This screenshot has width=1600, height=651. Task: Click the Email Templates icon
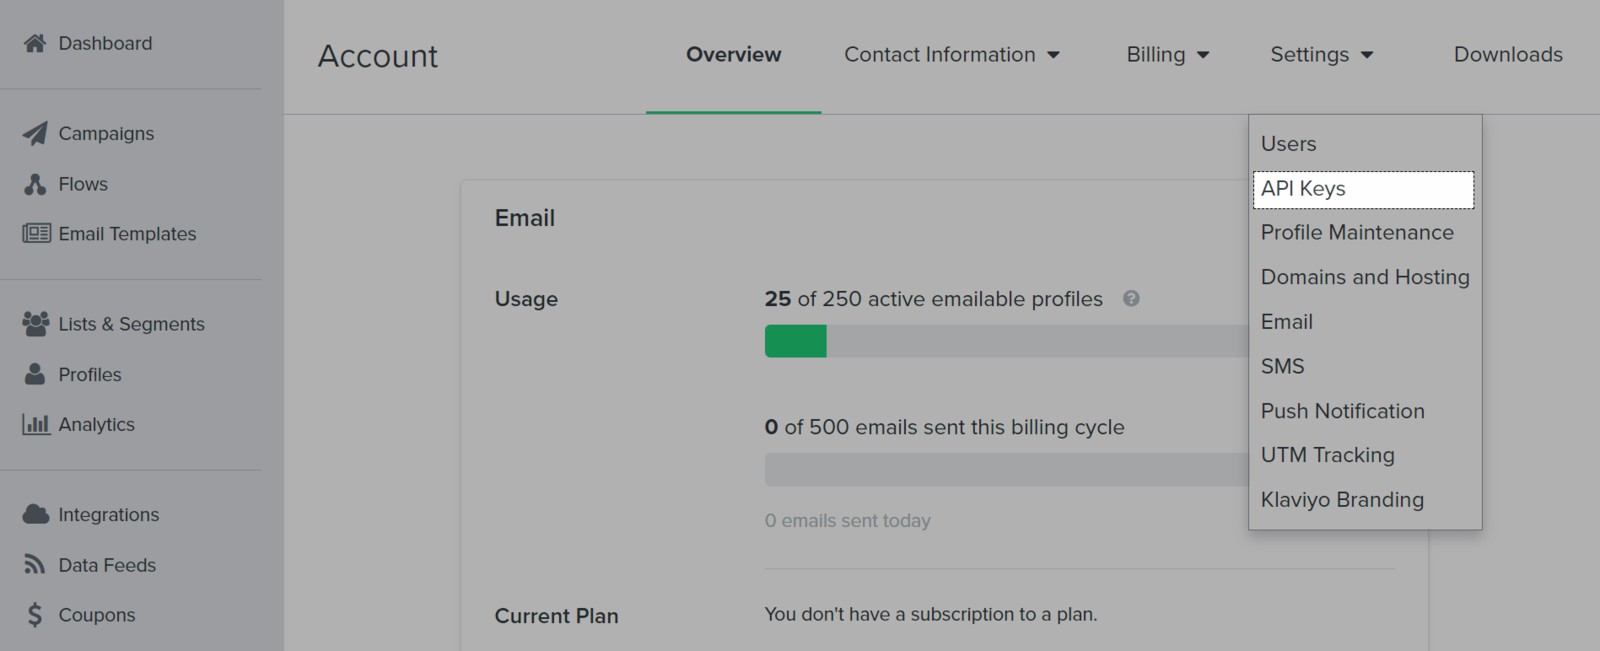click(37, 233)
